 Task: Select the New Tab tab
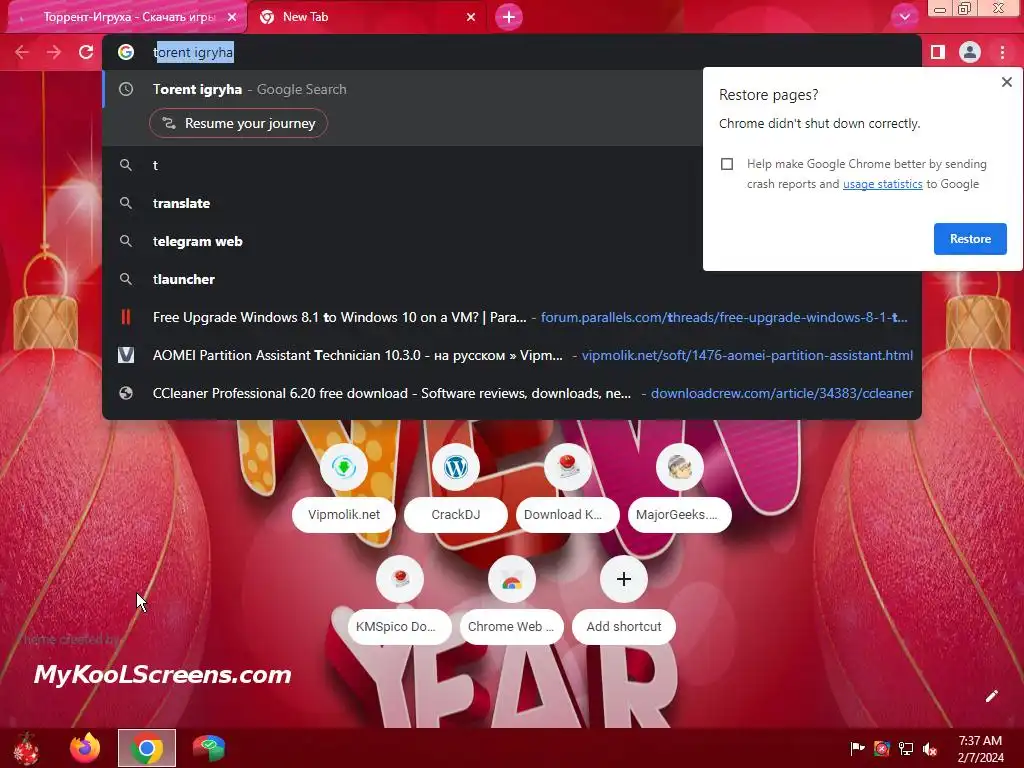coord(366,17)
